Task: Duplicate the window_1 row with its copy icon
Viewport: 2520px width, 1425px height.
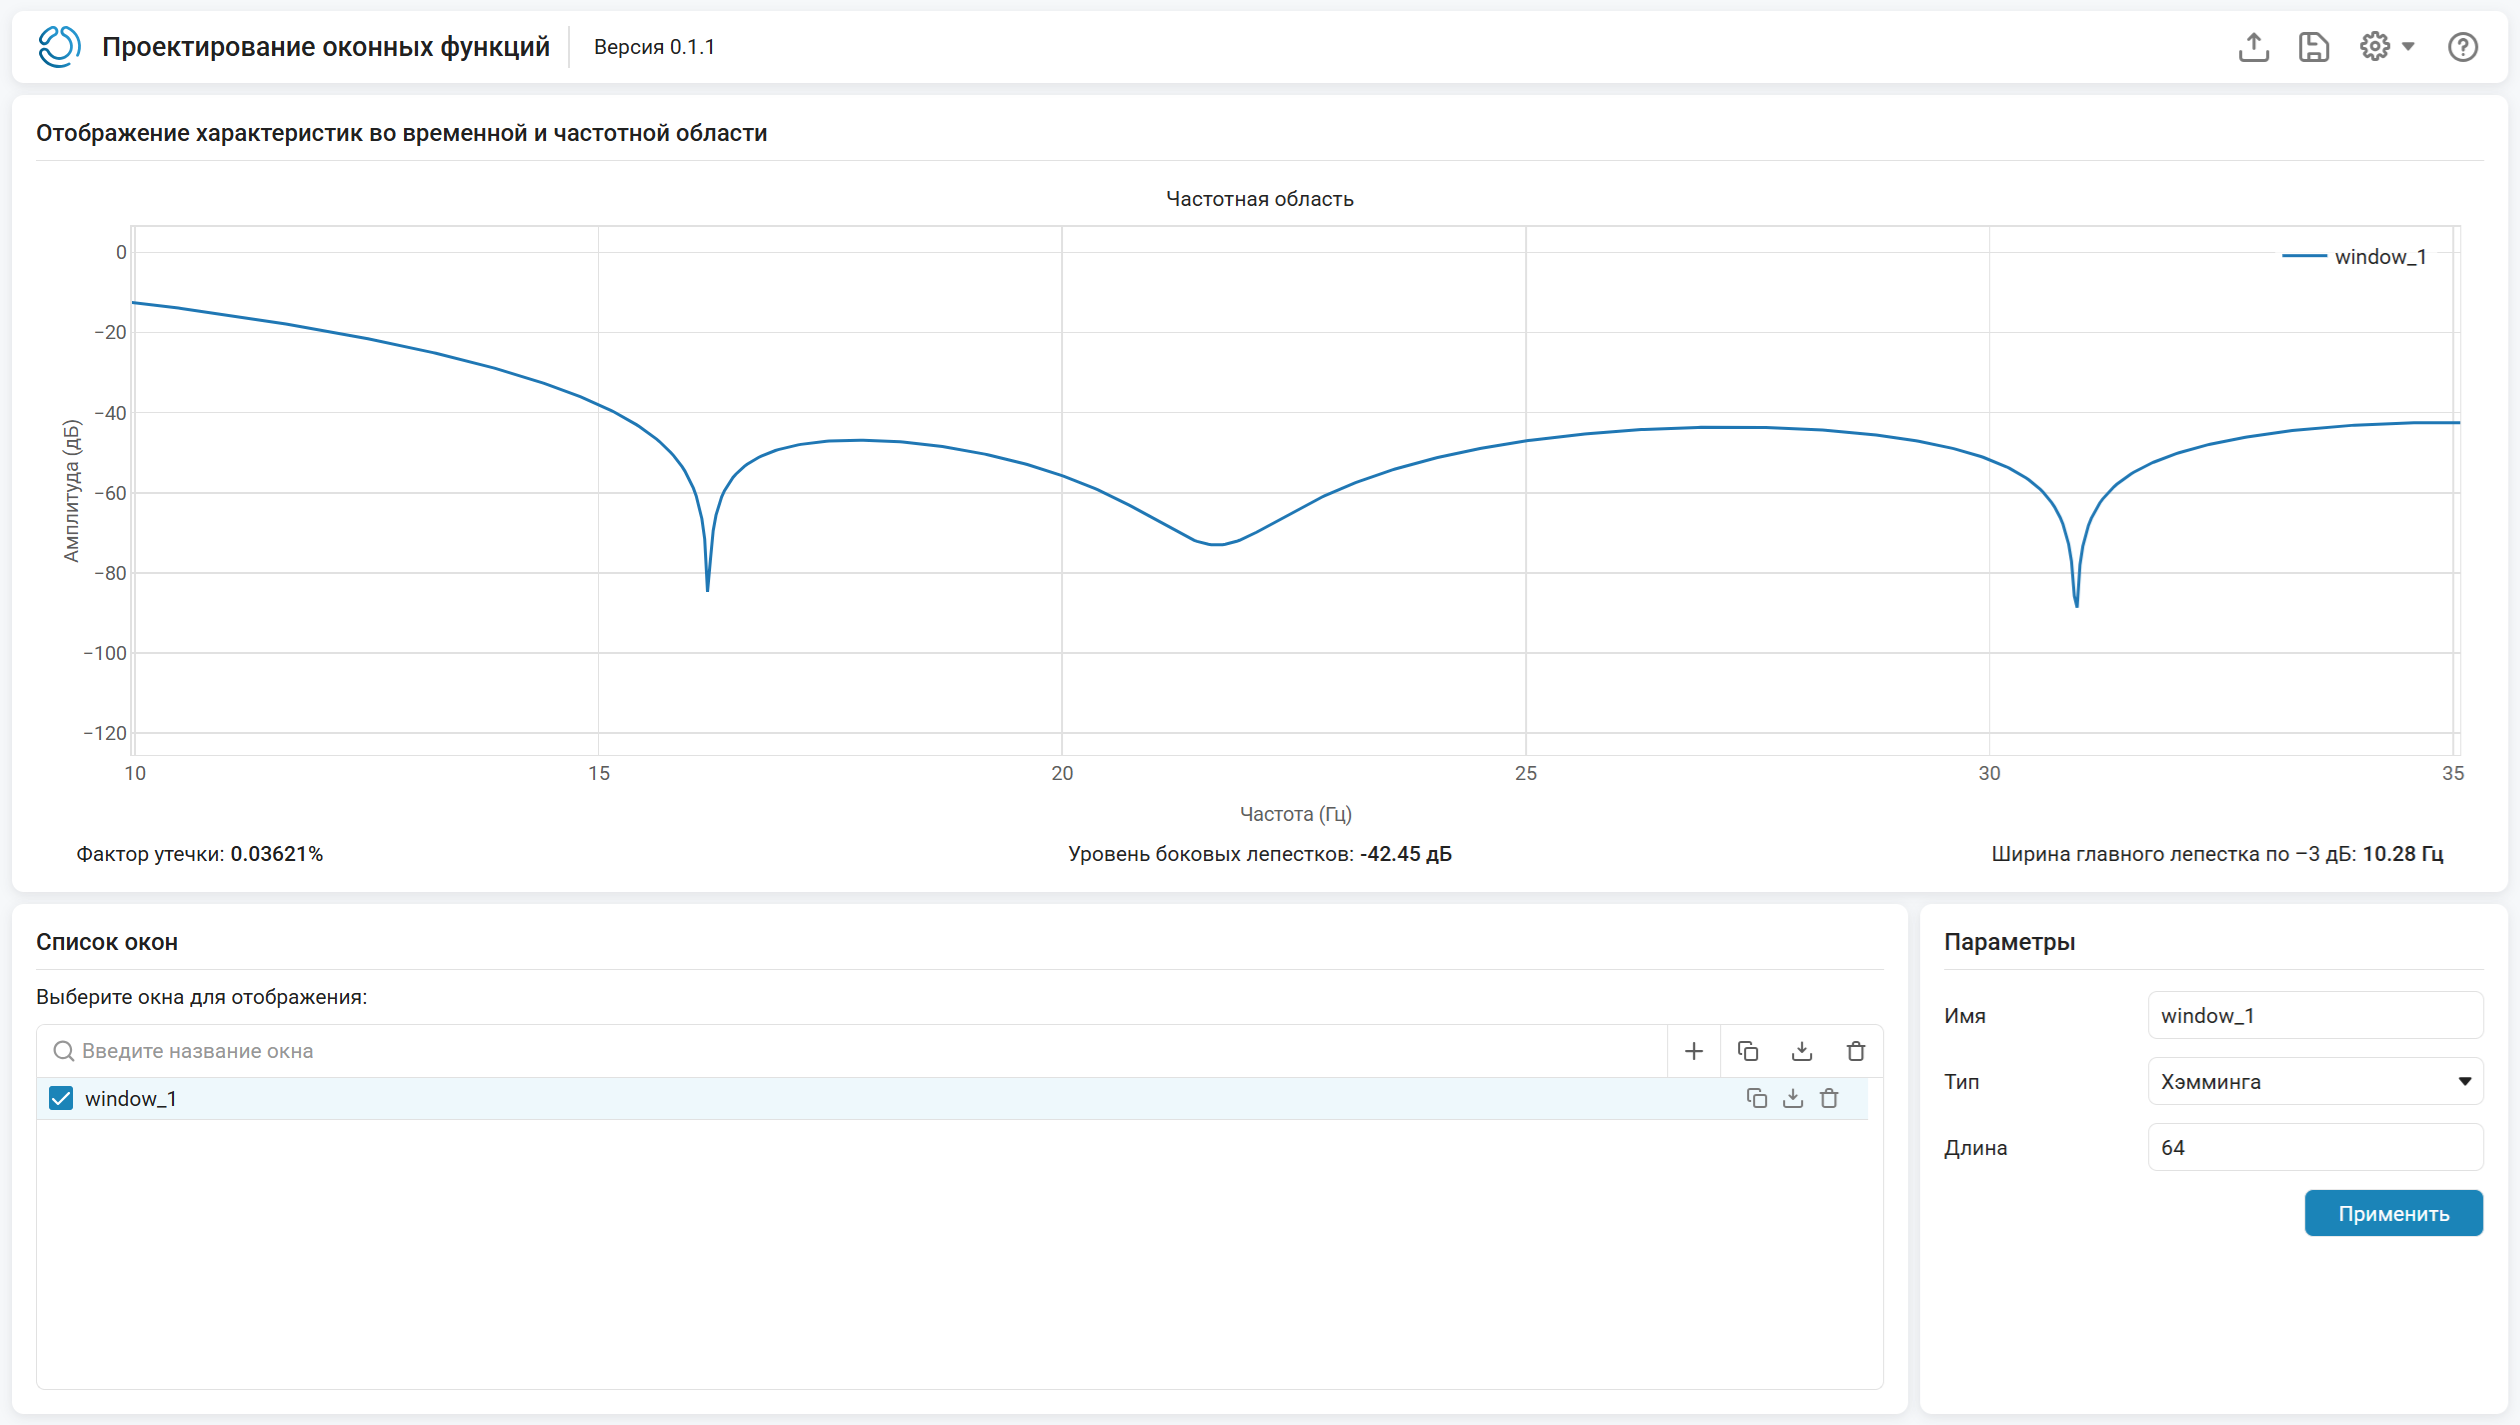Action: pos(1756,1098)
